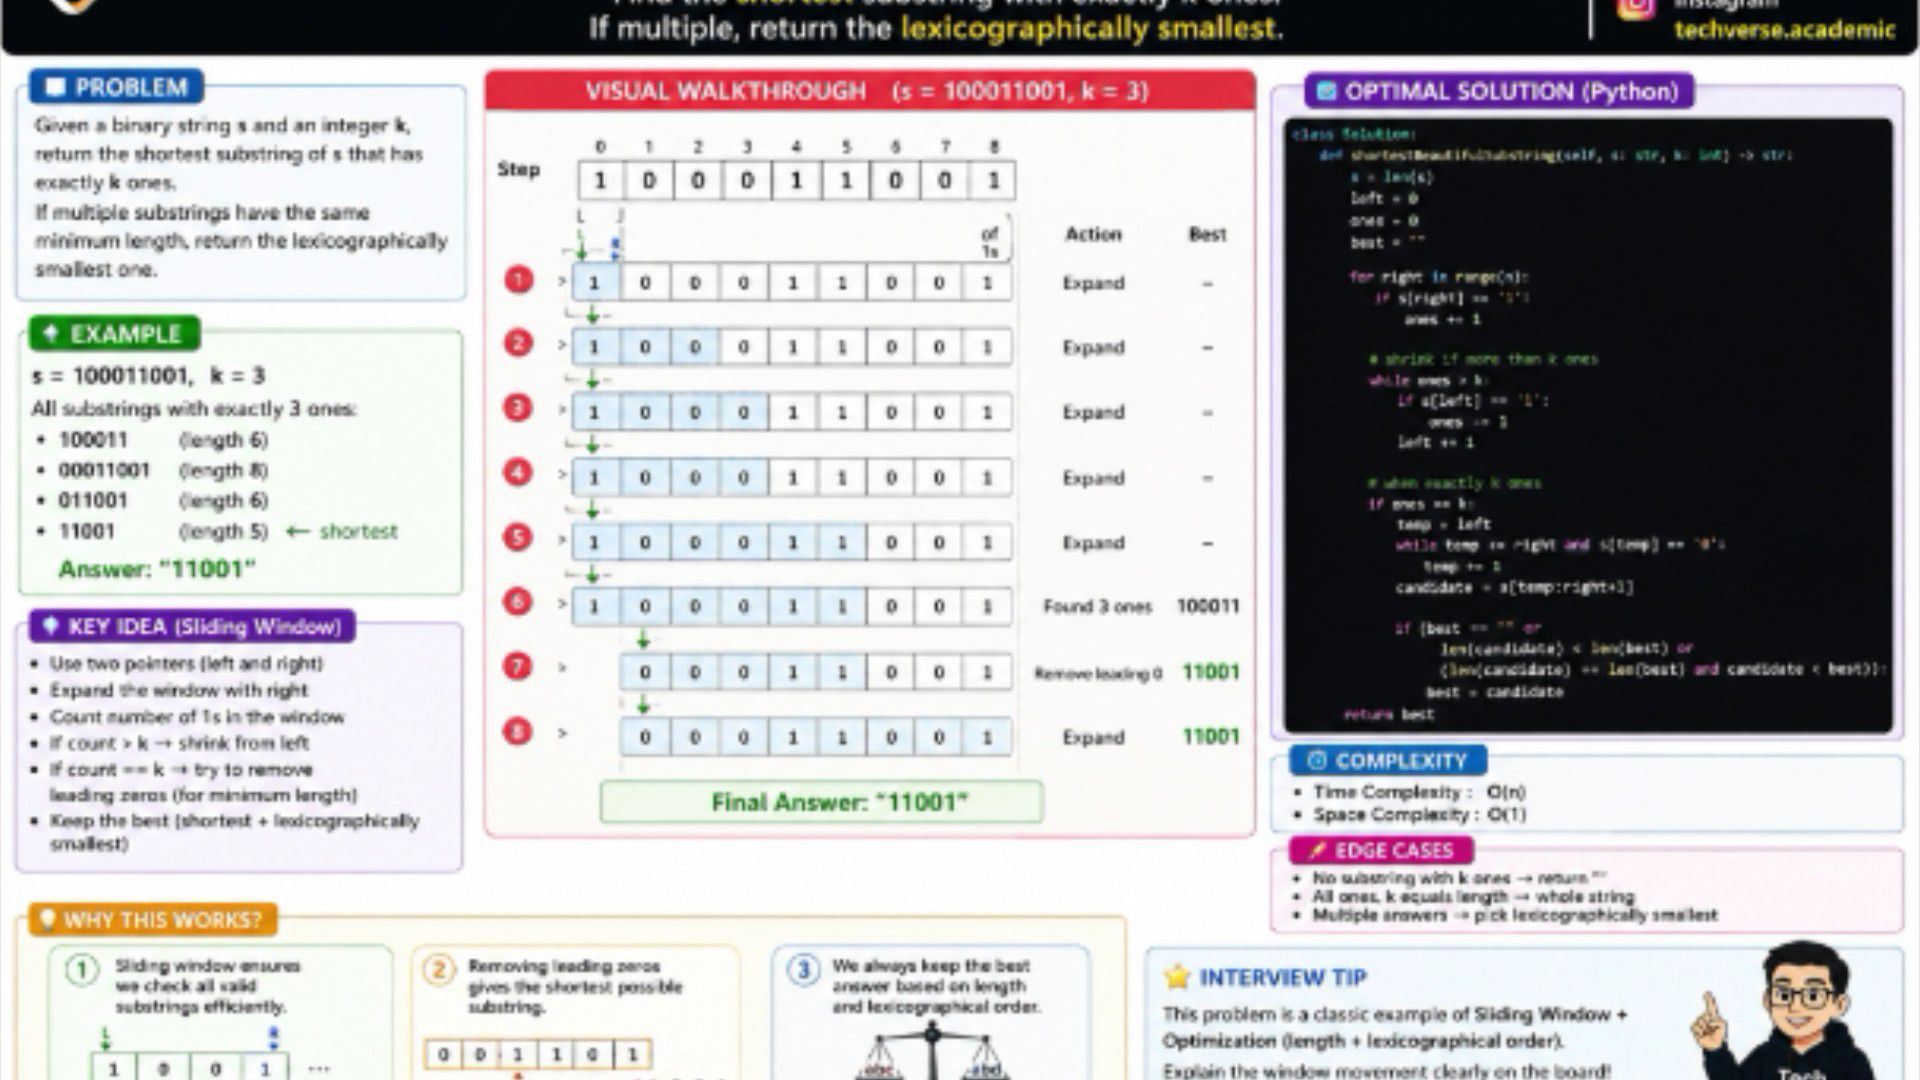Image resolution: width=1920 pixels, height=1080 pixels.
Task: Click the techverse.academic handle
Action: coord(1785,29)
